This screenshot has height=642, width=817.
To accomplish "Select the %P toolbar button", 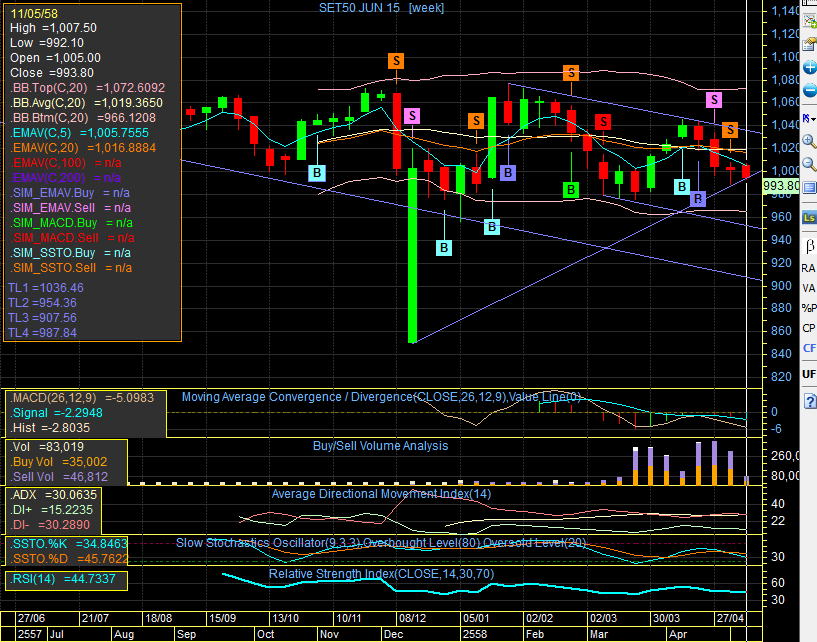I will [x=809, y=308].
